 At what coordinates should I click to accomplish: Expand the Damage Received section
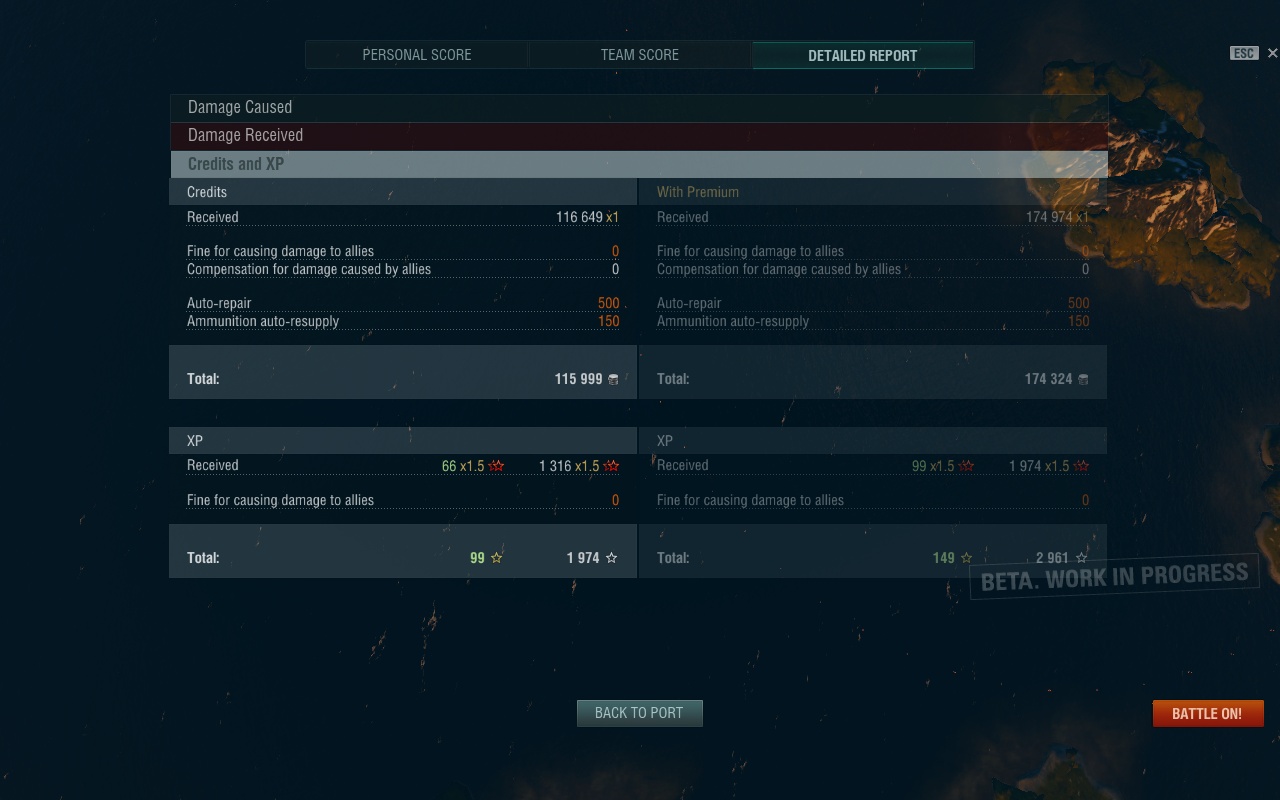click(x=638, y=136)
